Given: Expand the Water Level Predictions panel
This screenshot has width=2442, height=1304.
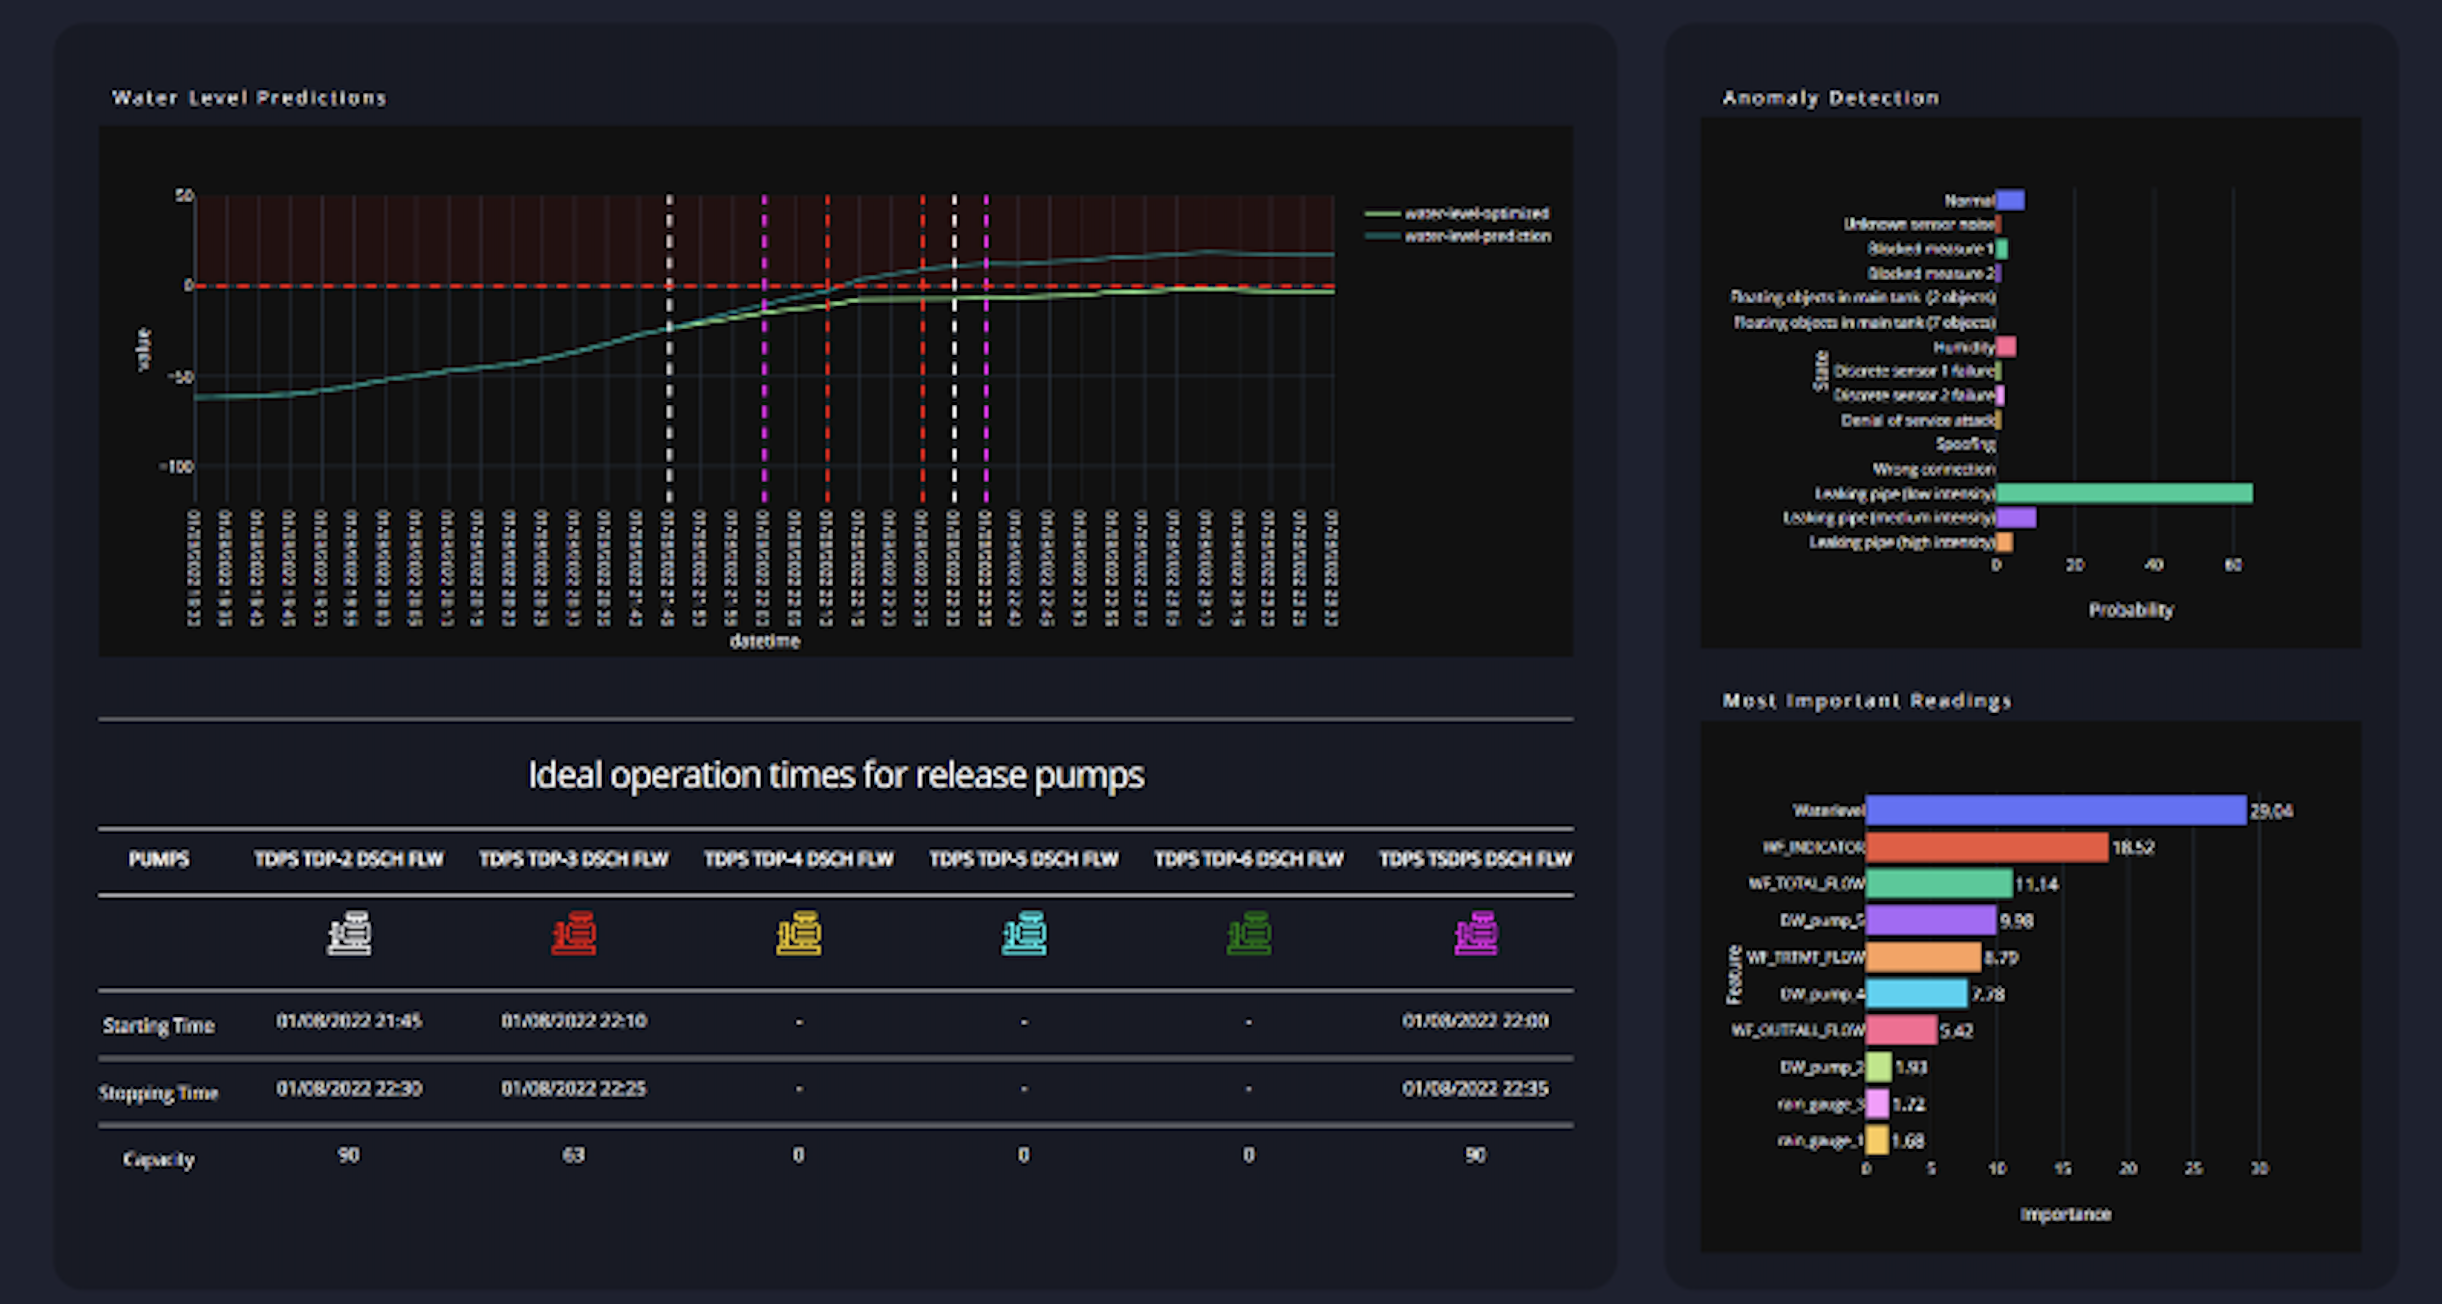Looking at the screenshot, I should point(248,98).
